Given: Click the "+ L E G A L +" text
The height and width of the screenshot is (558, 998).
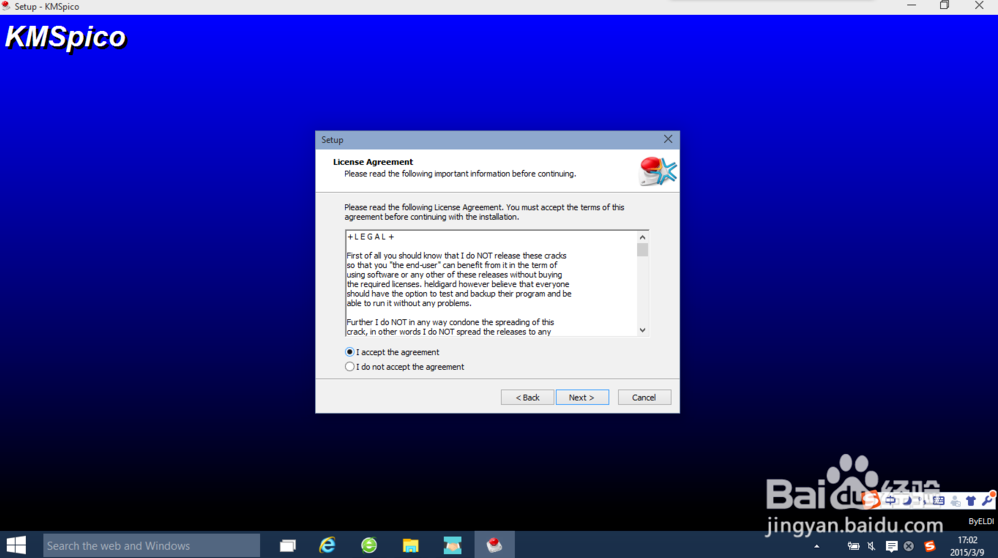Looking at the screenshot, I should (x=371, y=237).
